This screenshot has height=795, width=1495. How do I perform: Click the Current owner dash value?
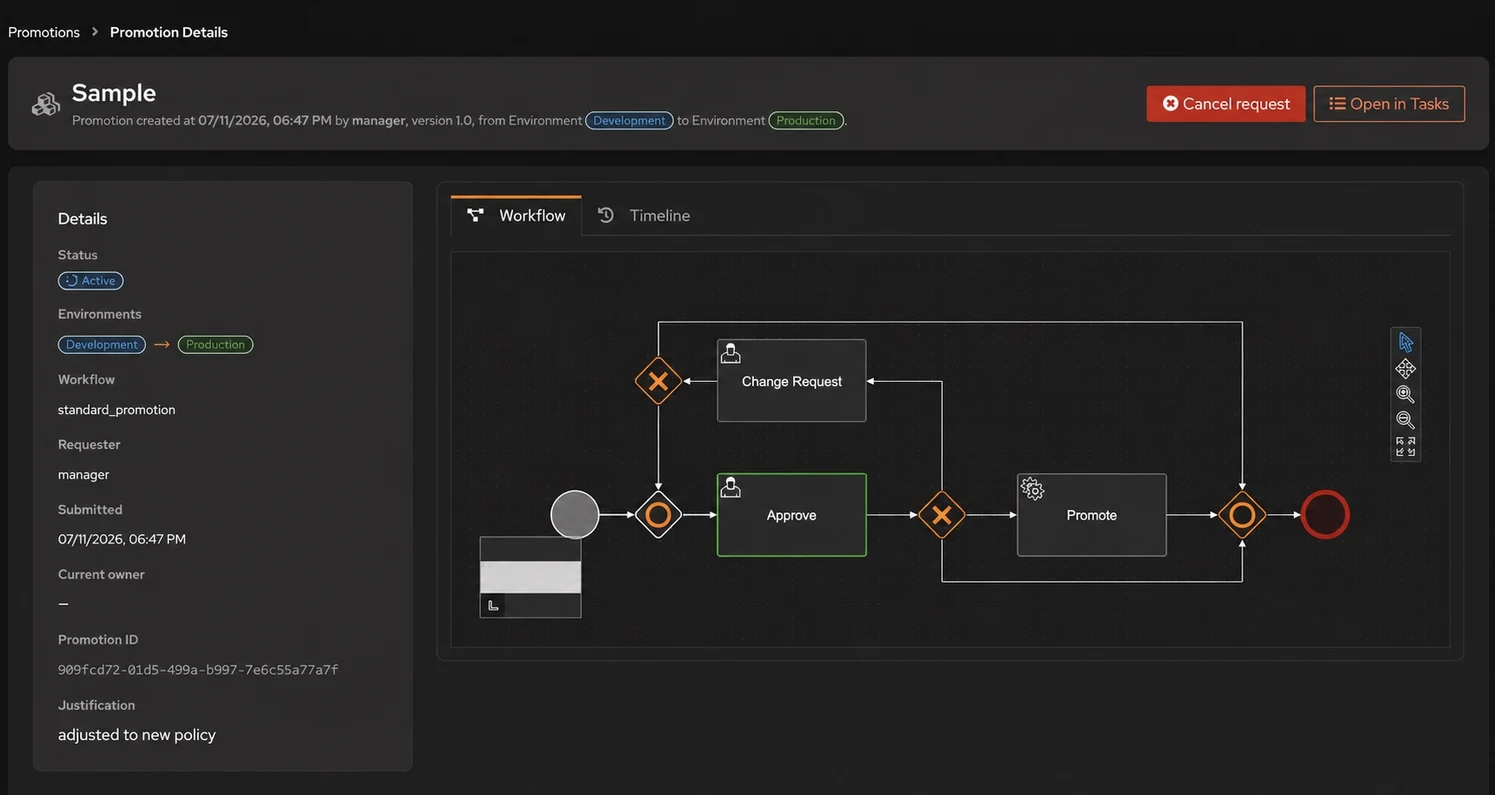click(x=63, y=604)
